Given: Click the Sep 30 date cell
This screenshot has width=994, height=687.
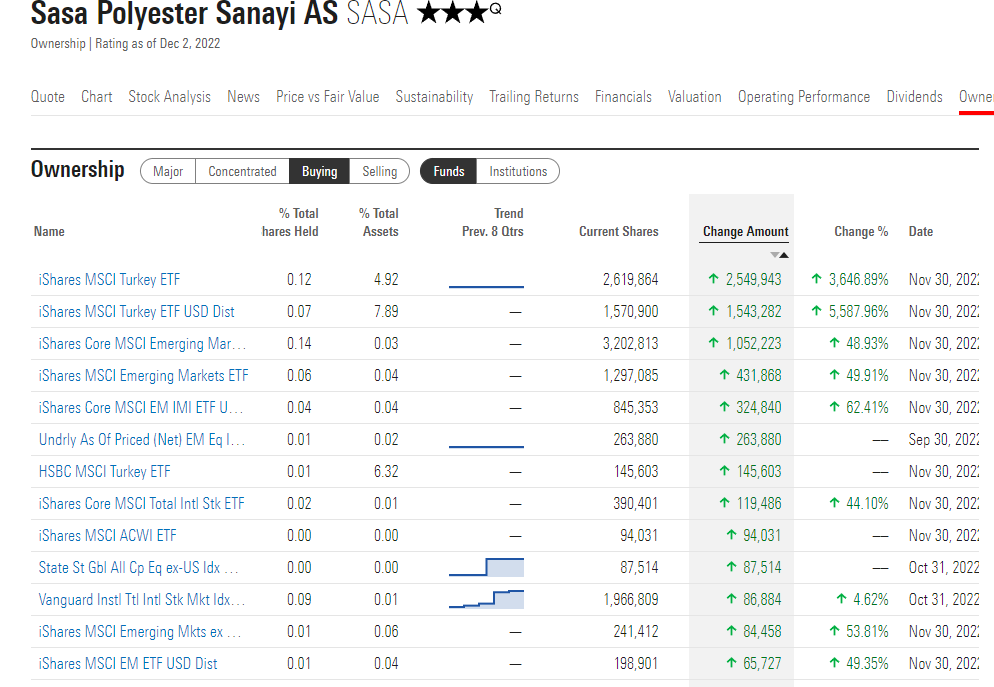Looking at the screenshot, I should (943, 439).
